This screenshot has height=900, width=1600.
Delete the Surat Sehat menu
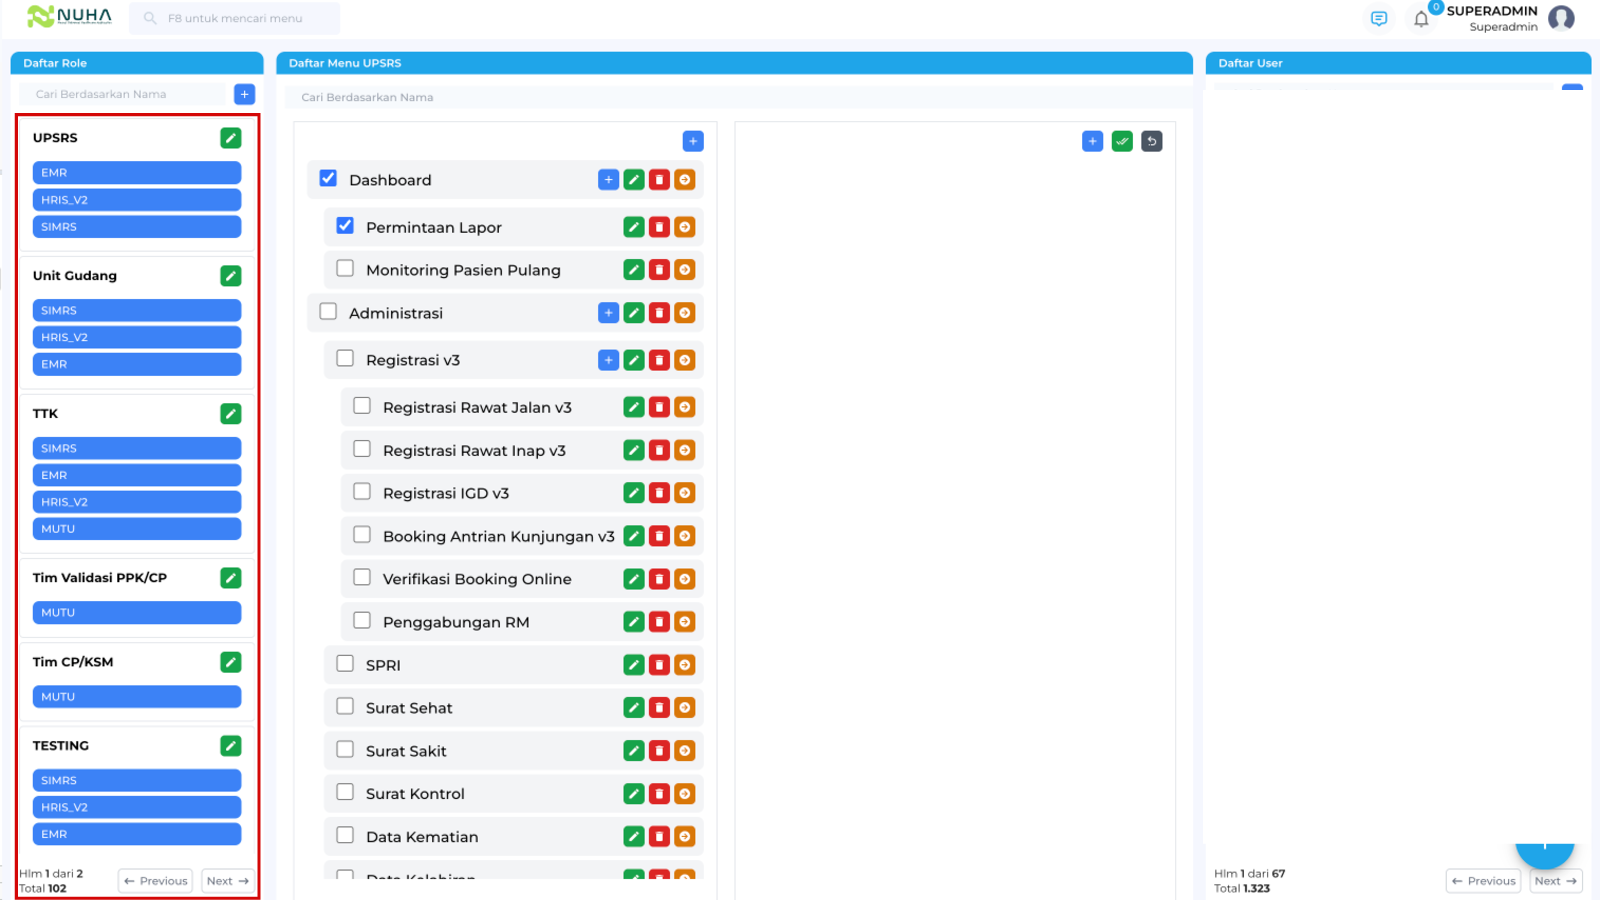click(x=659, y=708)
